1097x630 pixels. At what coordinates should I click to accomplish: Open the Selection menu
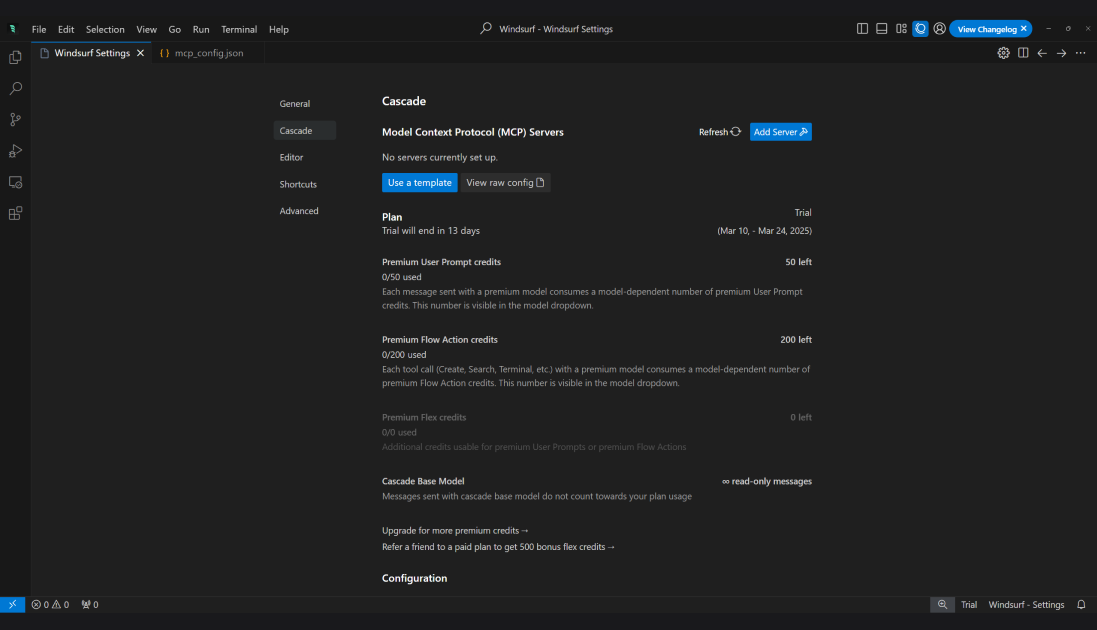pyautogui.click(x=105, y=29)
